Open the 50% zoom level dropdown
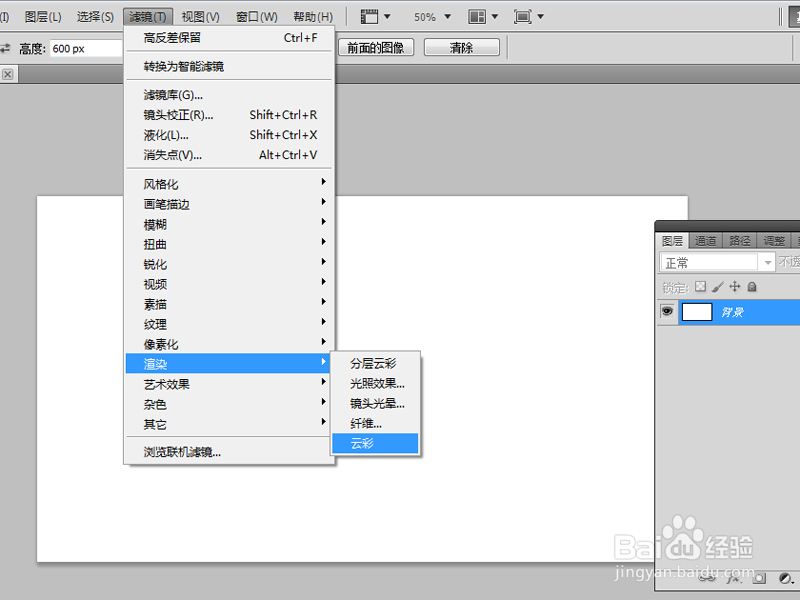This screenshot has width=800, height=600. tap(432, 17)
